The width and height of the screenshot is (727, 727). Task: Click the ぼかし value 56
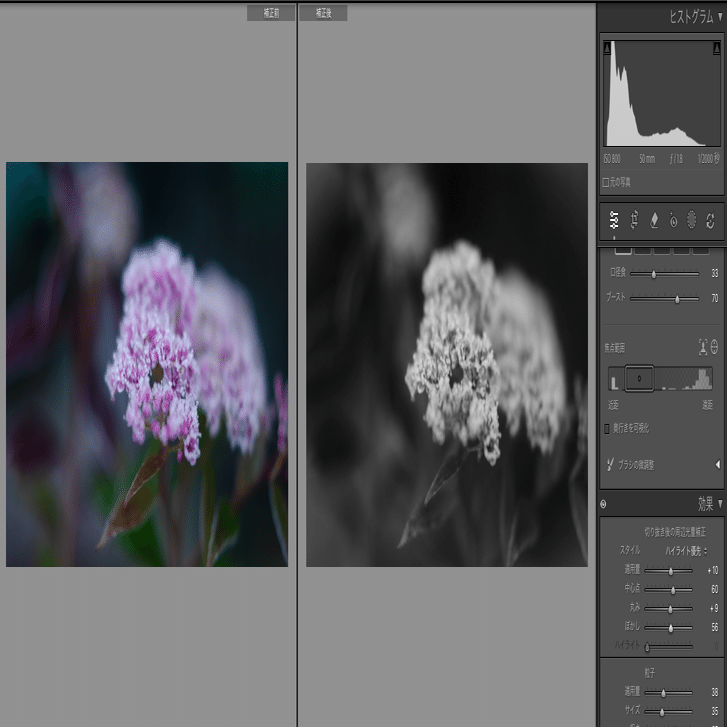pyautogui.click(x=714, y=627)
